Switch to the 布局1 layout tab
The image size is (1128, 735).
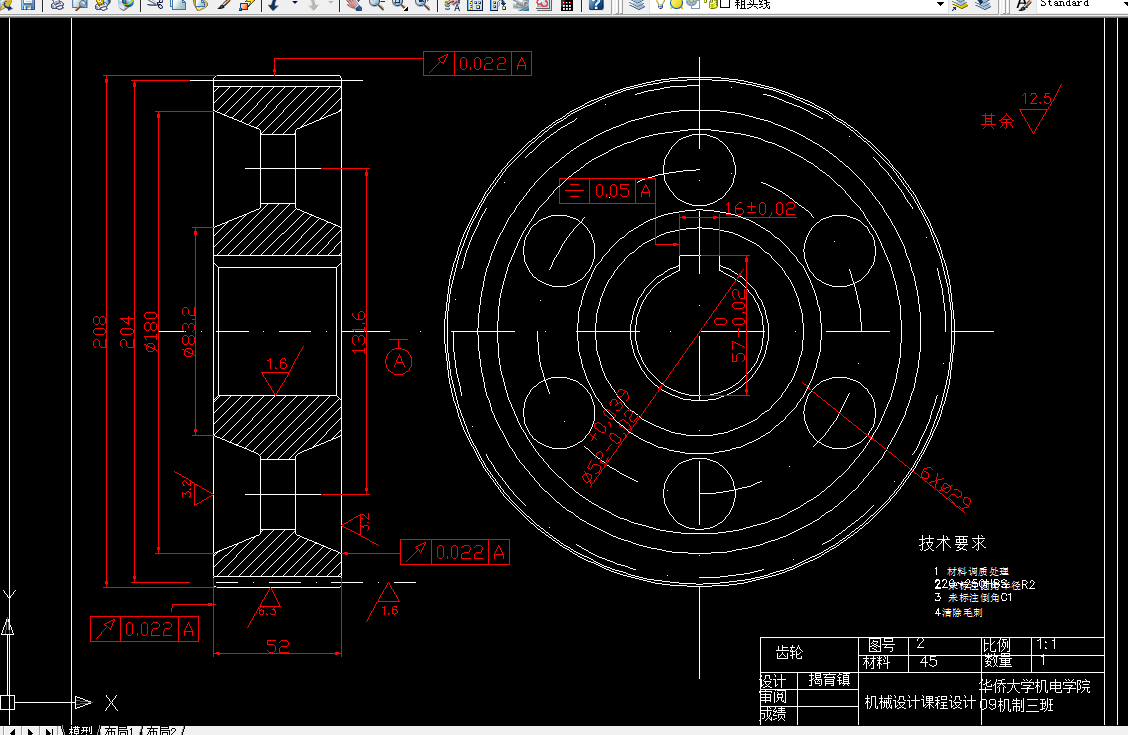click(x=119, y=730)
